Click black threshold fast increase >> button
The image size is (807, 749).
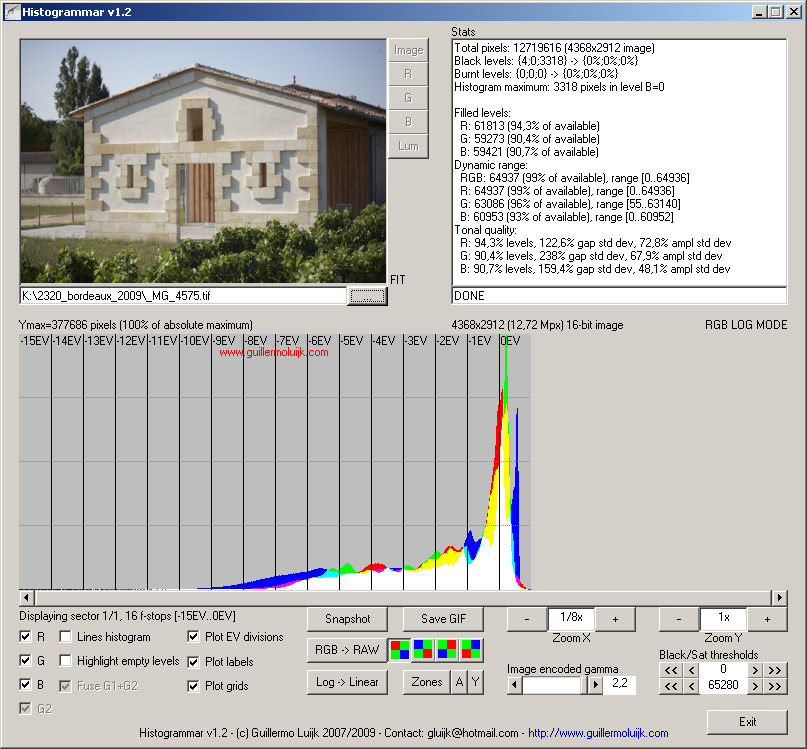[775, 670]
